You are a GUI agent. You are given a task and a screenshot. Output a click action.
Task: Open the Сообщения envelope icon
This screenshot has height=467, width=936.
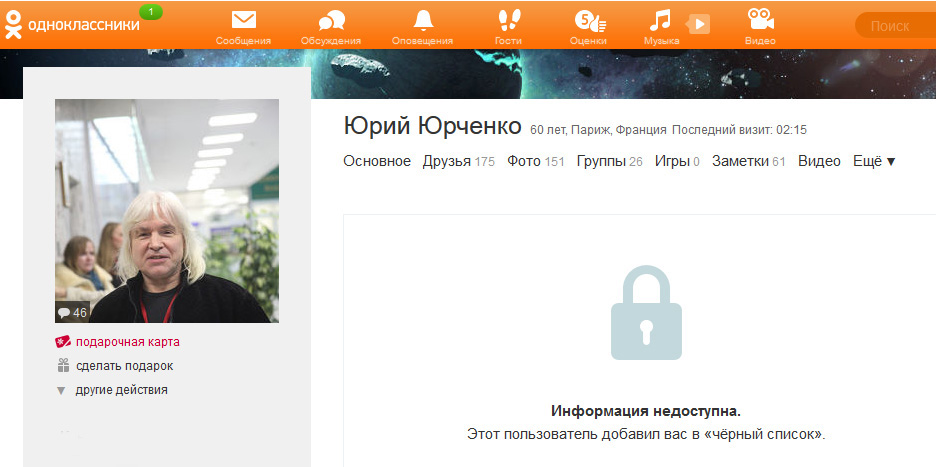click(244, 21)
